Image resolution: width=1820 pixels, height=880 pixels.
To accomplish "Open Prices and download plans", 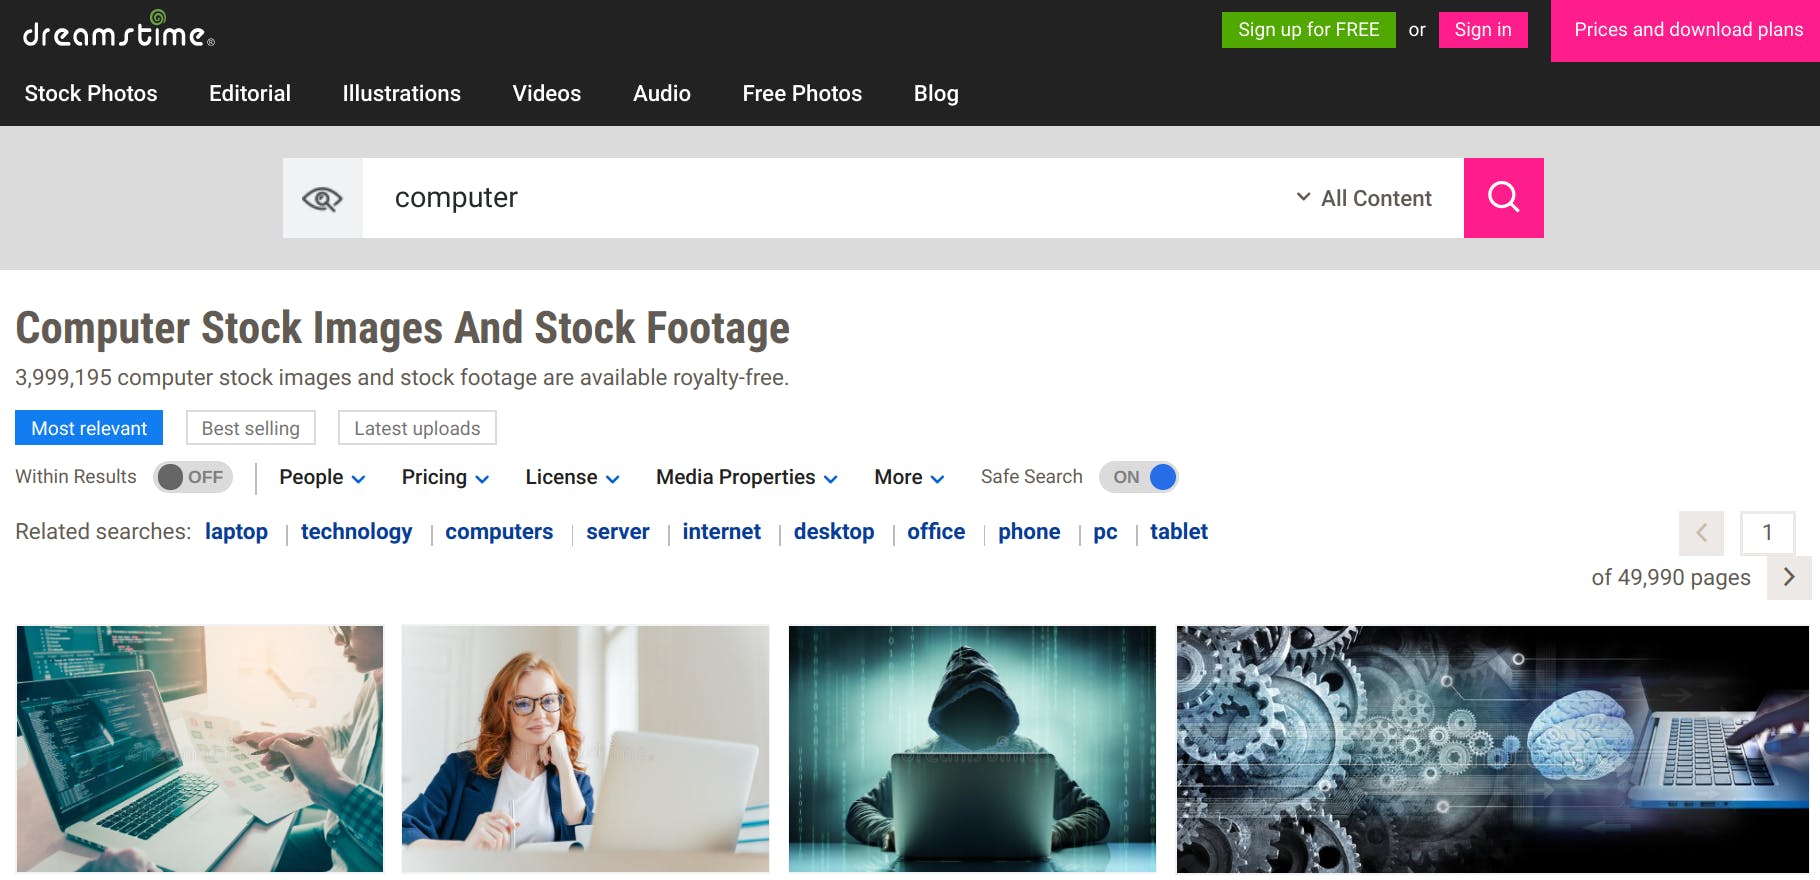I will [1688, 30].
